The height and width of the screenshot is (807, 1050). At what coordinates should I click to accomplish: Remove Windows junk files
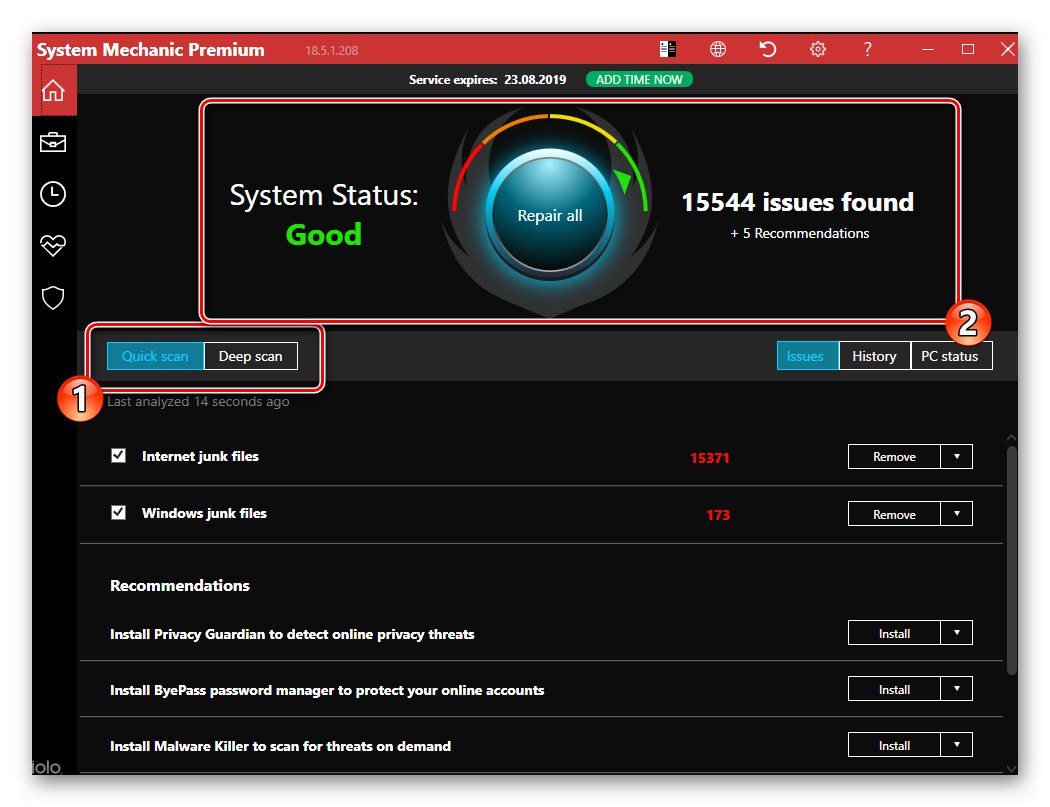pos(894,514)
